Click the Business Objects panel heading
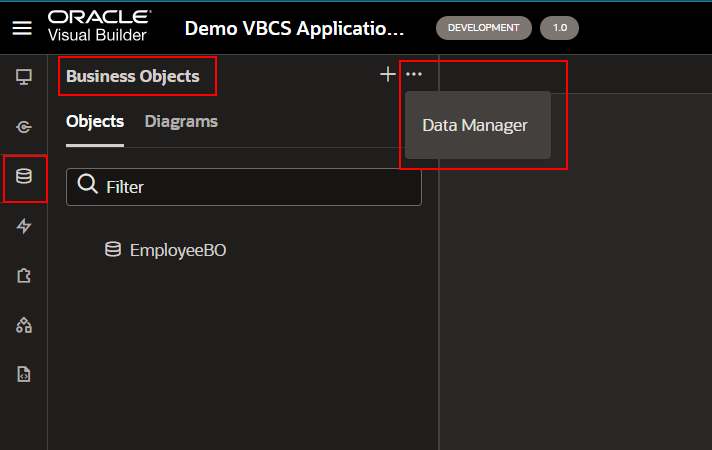712x450 pixels. (x=133, y=76)
